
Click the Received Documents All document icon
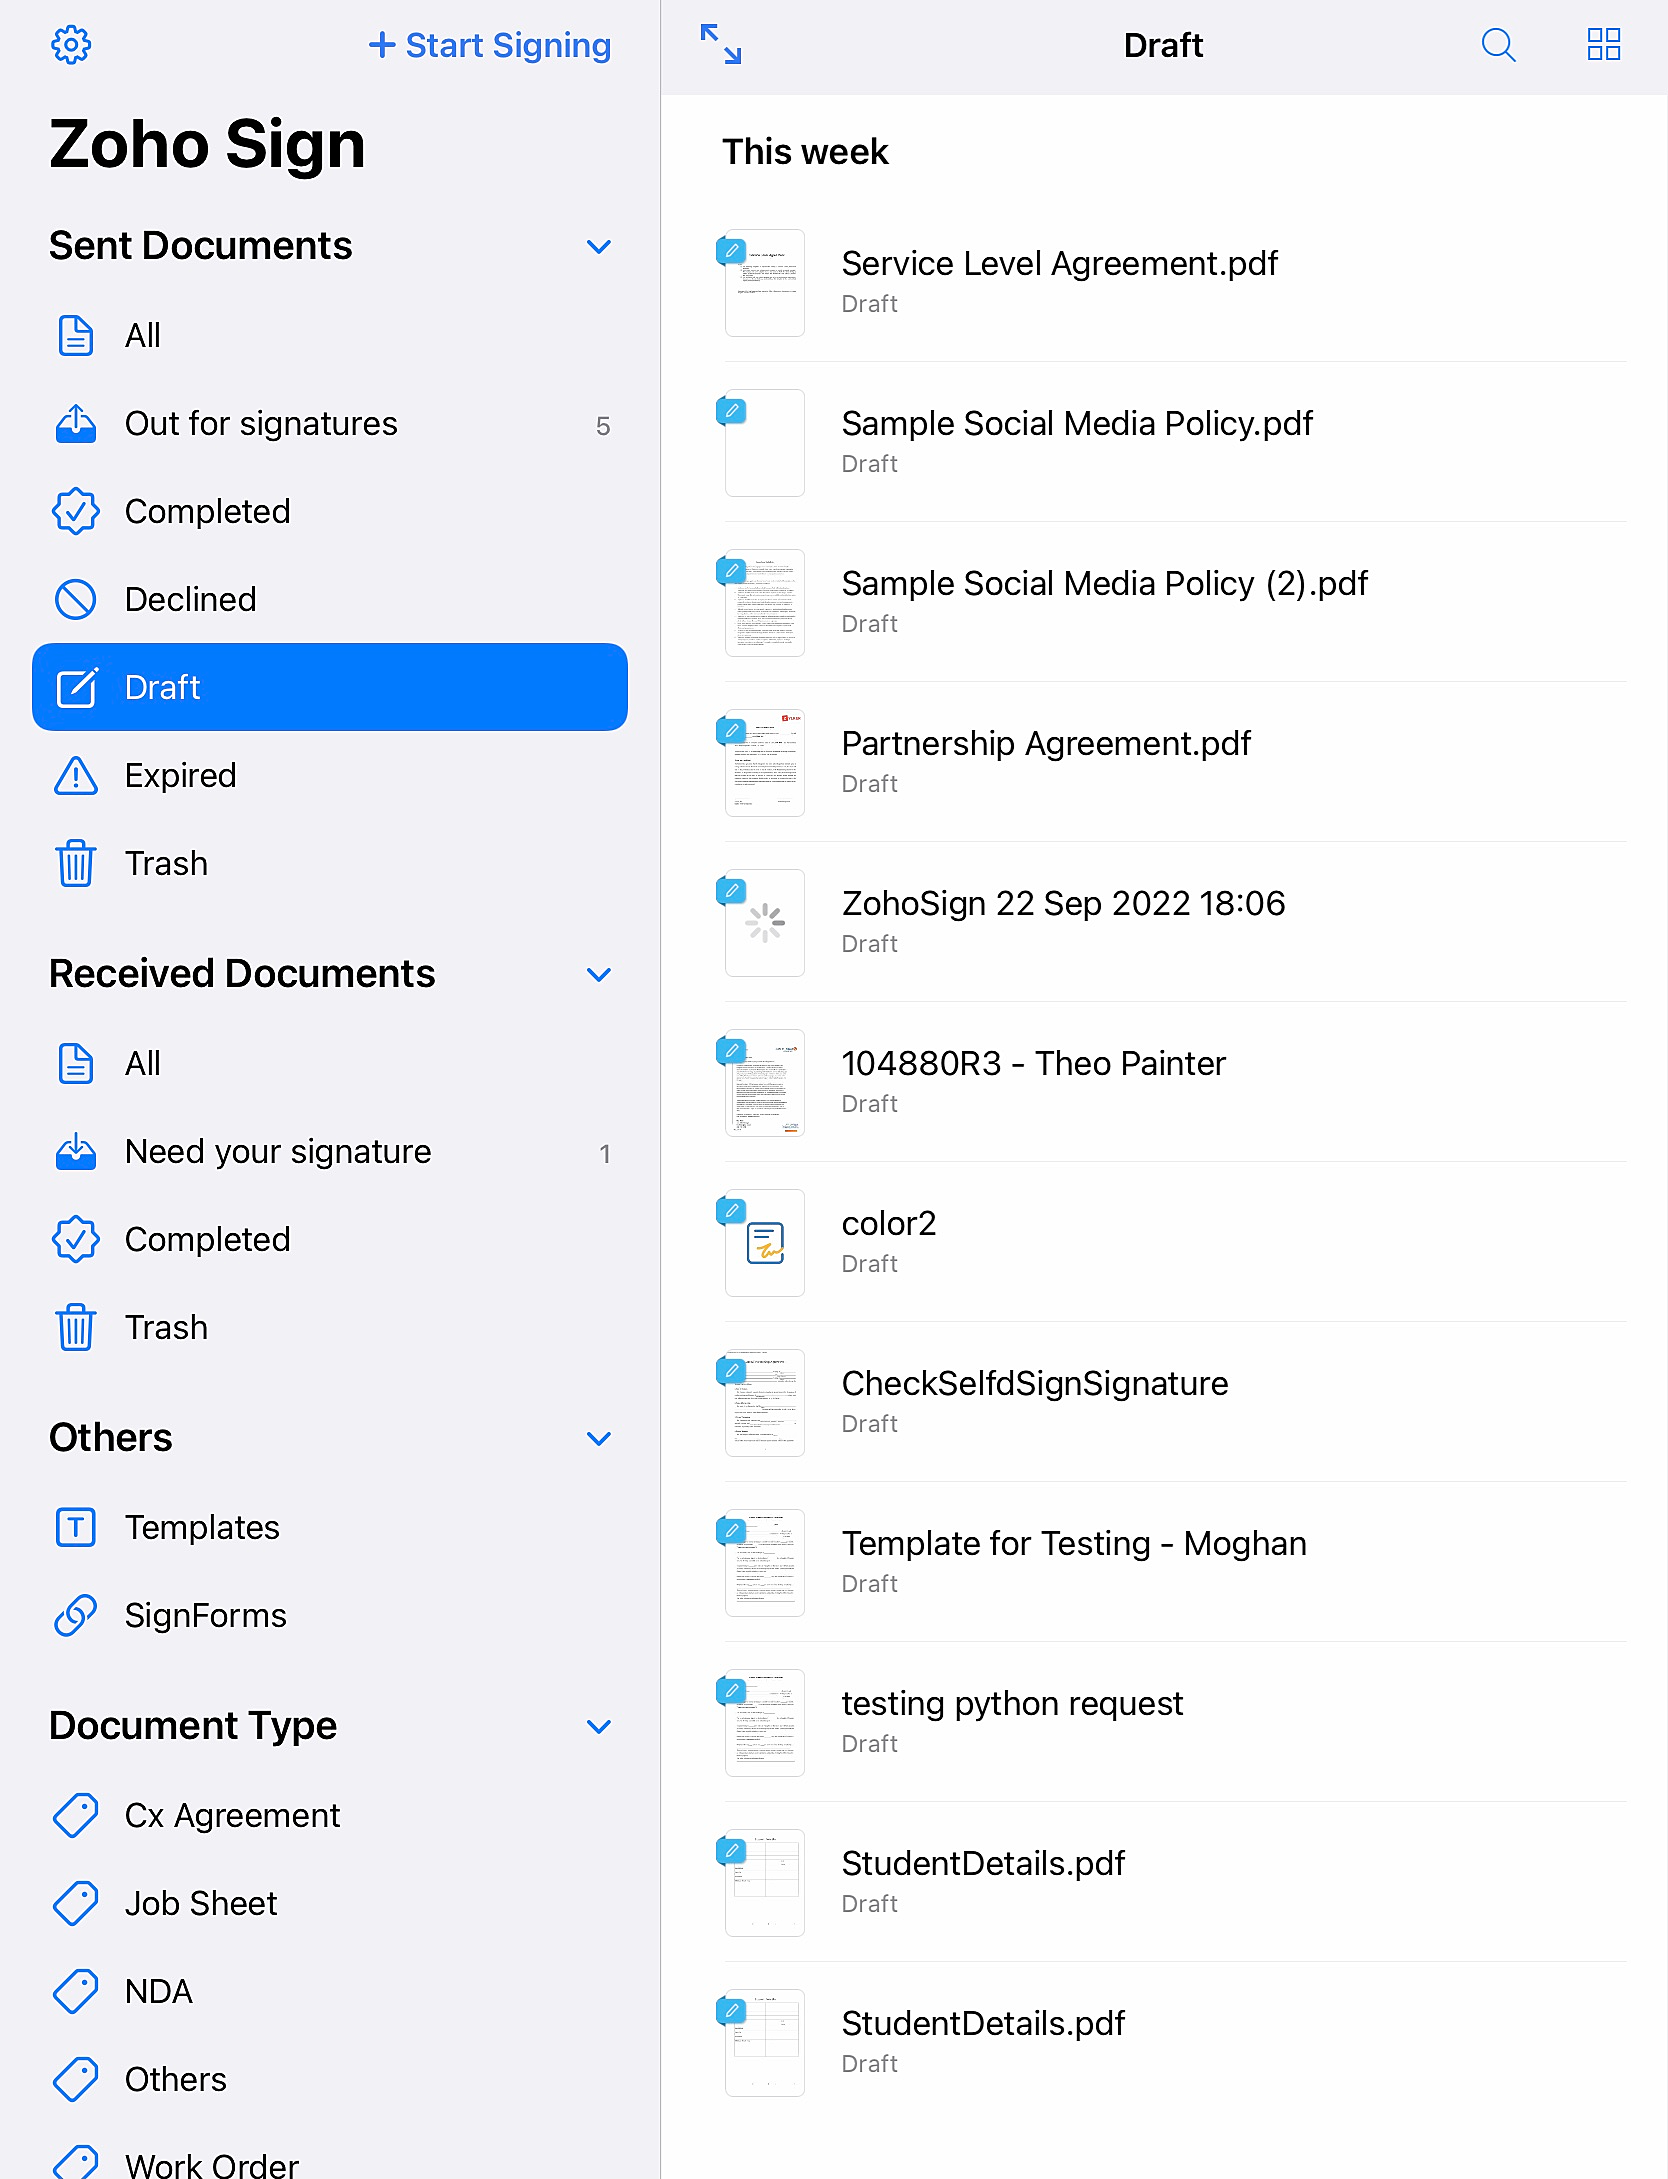point(76,1063)
